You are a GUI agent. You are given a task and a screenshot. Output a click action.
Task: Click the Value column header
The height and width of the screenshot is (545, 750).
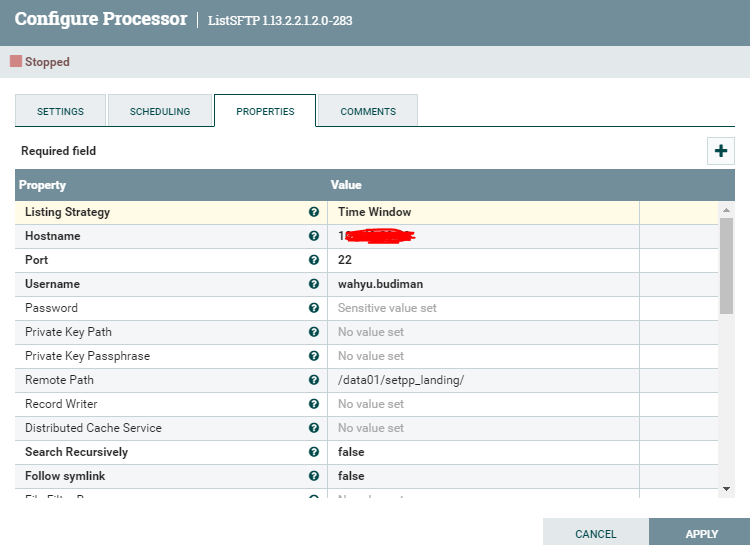(346, 185)
